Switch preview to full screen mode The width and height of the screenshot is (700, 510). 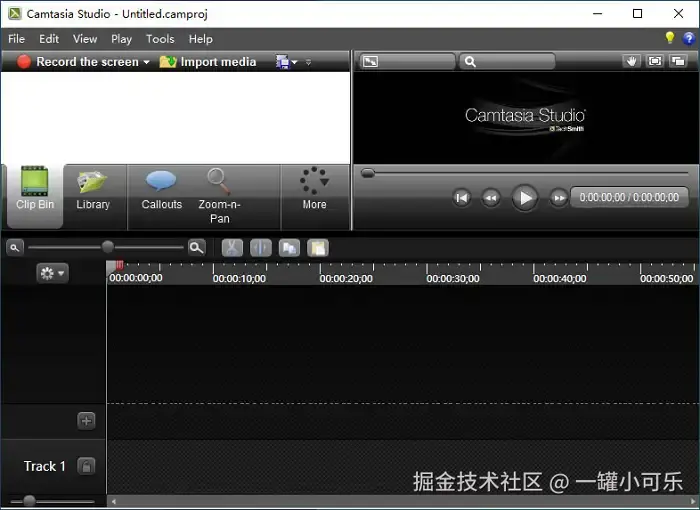pos(655,61)
